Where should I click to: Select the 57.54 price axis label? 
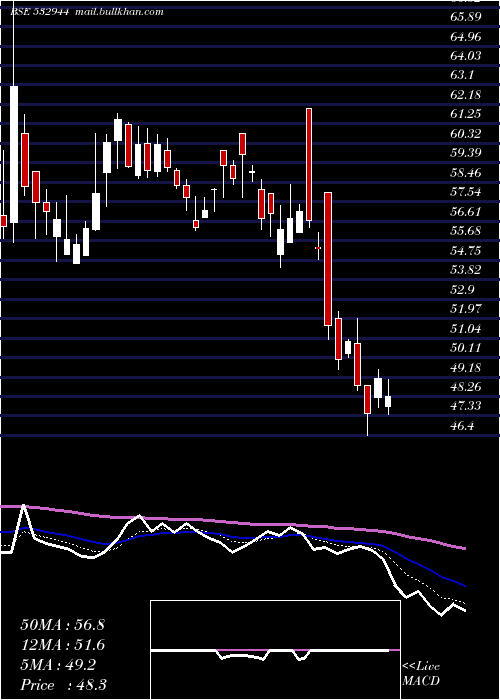click(x=466, y=192)
